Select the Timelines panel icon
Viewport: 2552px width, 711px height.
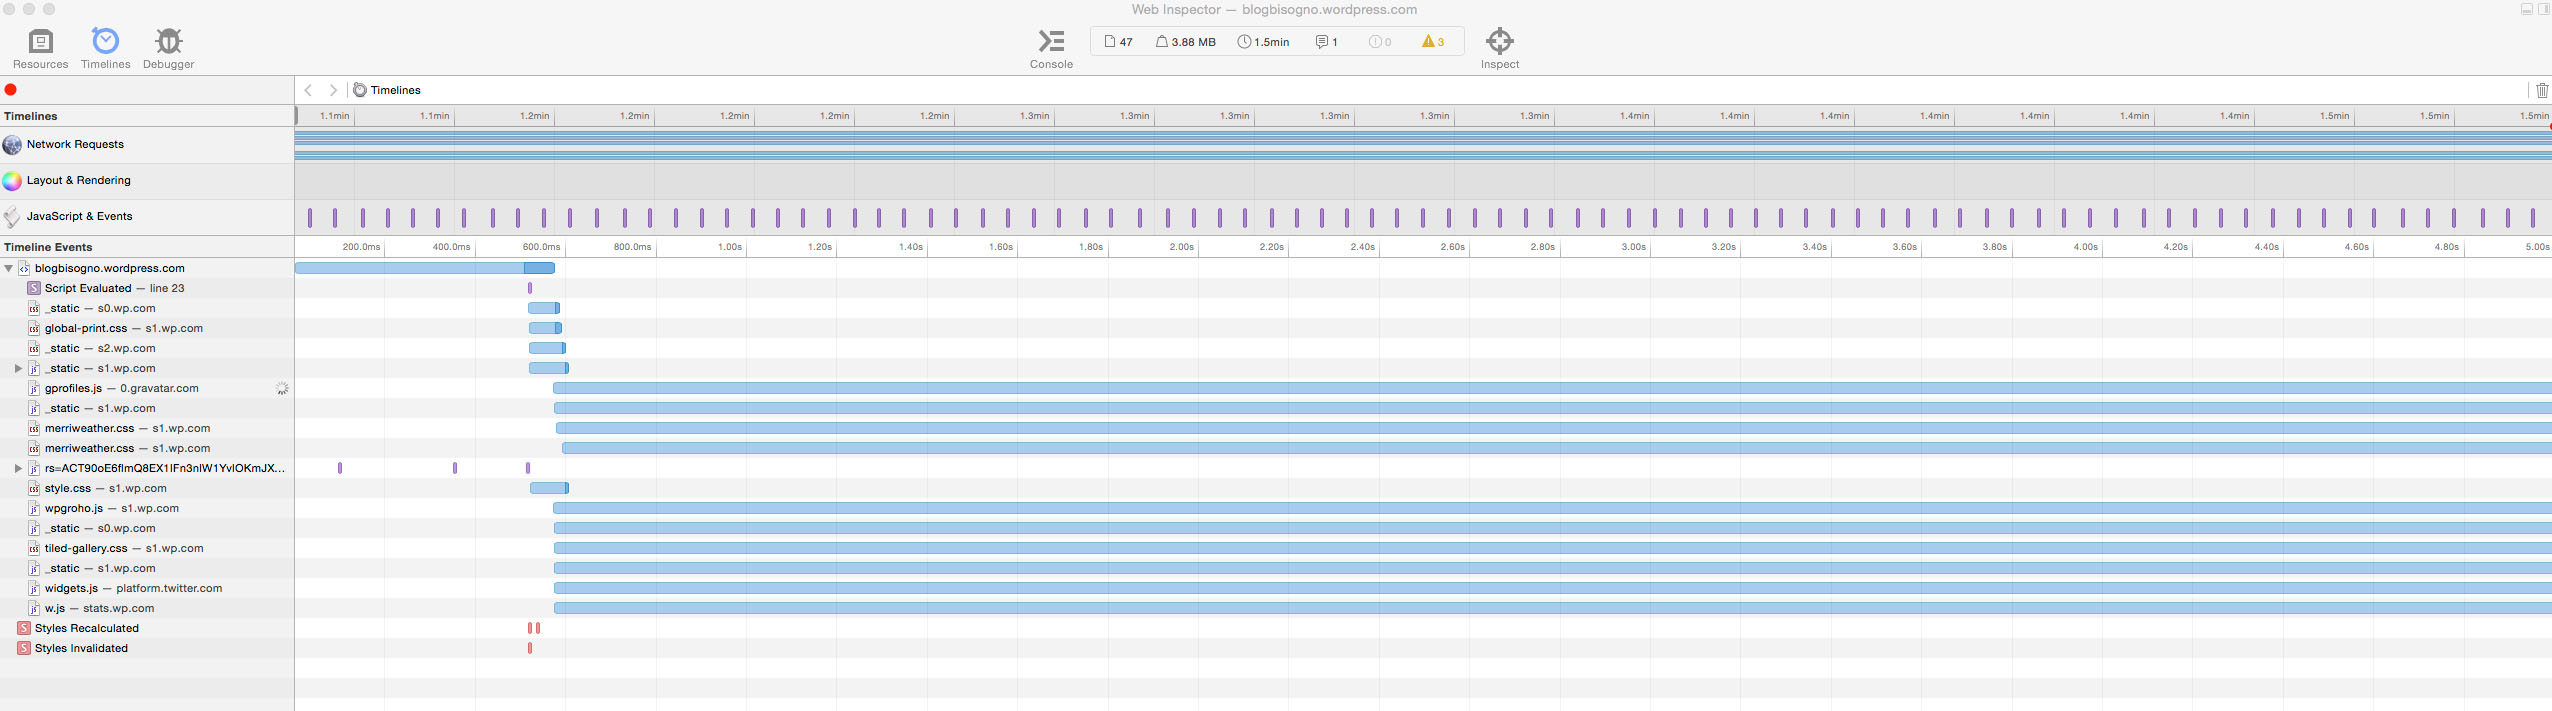point(105,48)
